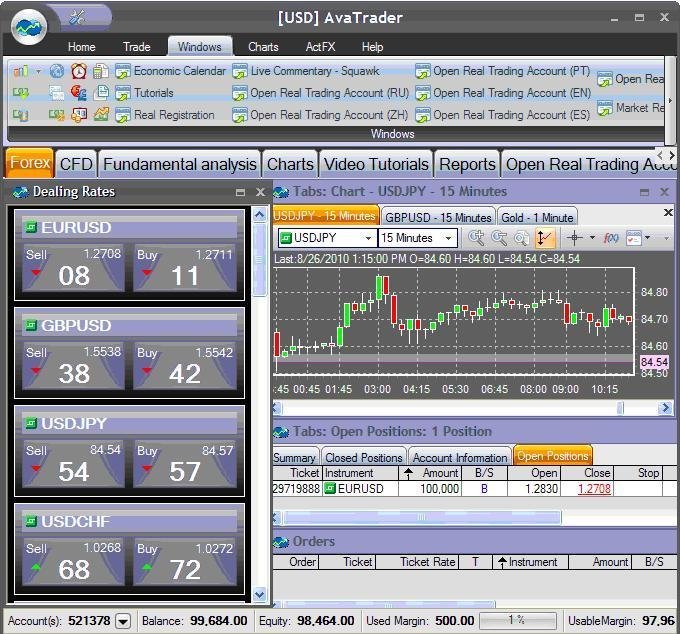Click the Used Margin 1% progress bar
The height and width of the screenshot is (634, 680).
517,621
